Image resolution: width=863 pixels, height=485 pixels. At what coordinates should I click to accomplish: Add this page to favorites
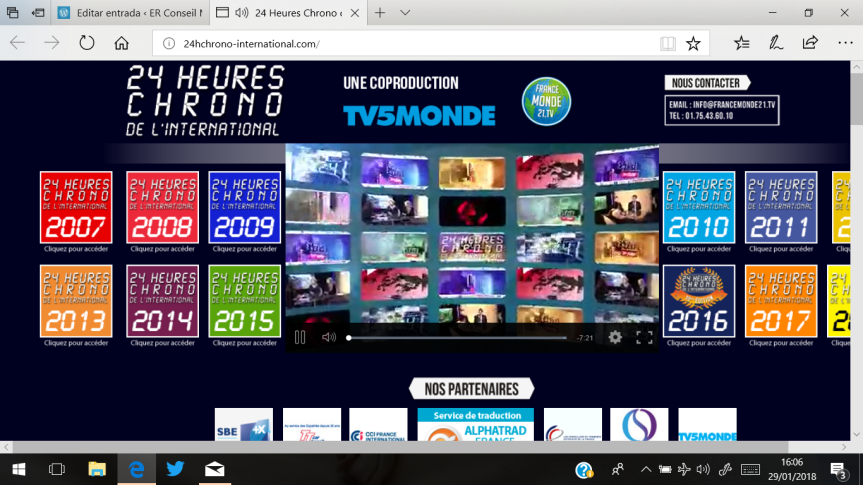tap(693, 43)
